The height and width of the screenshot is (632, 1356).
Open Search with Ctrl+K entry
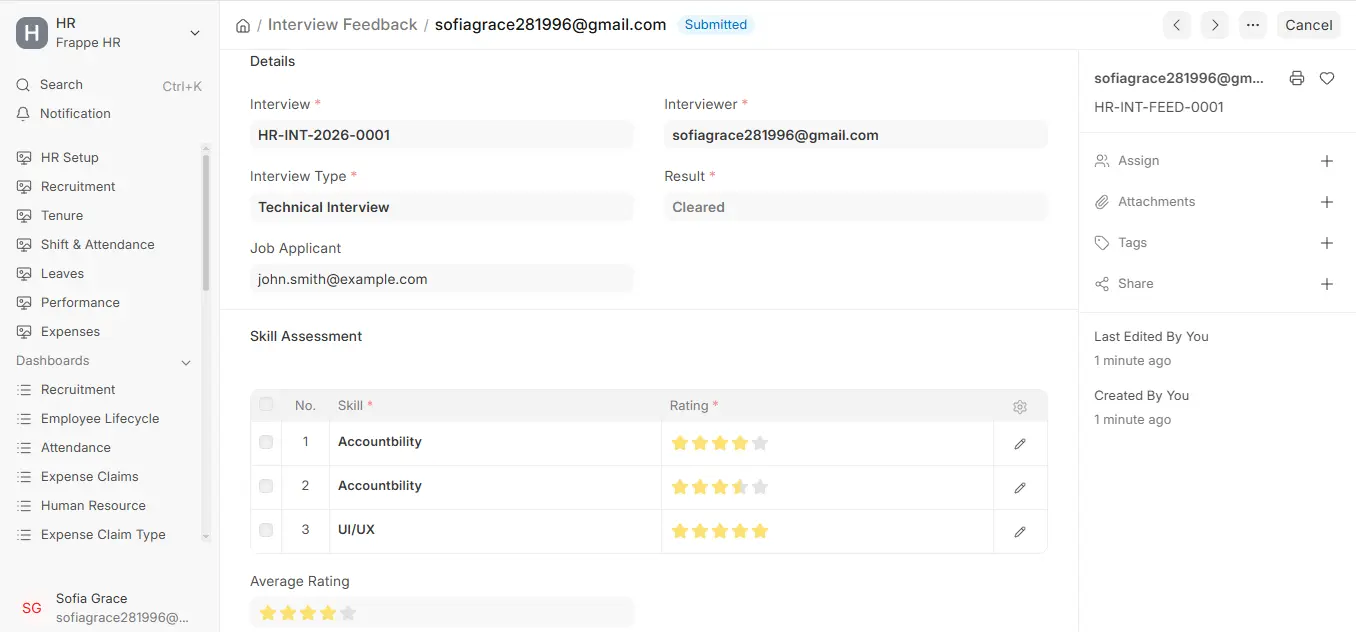110,85
